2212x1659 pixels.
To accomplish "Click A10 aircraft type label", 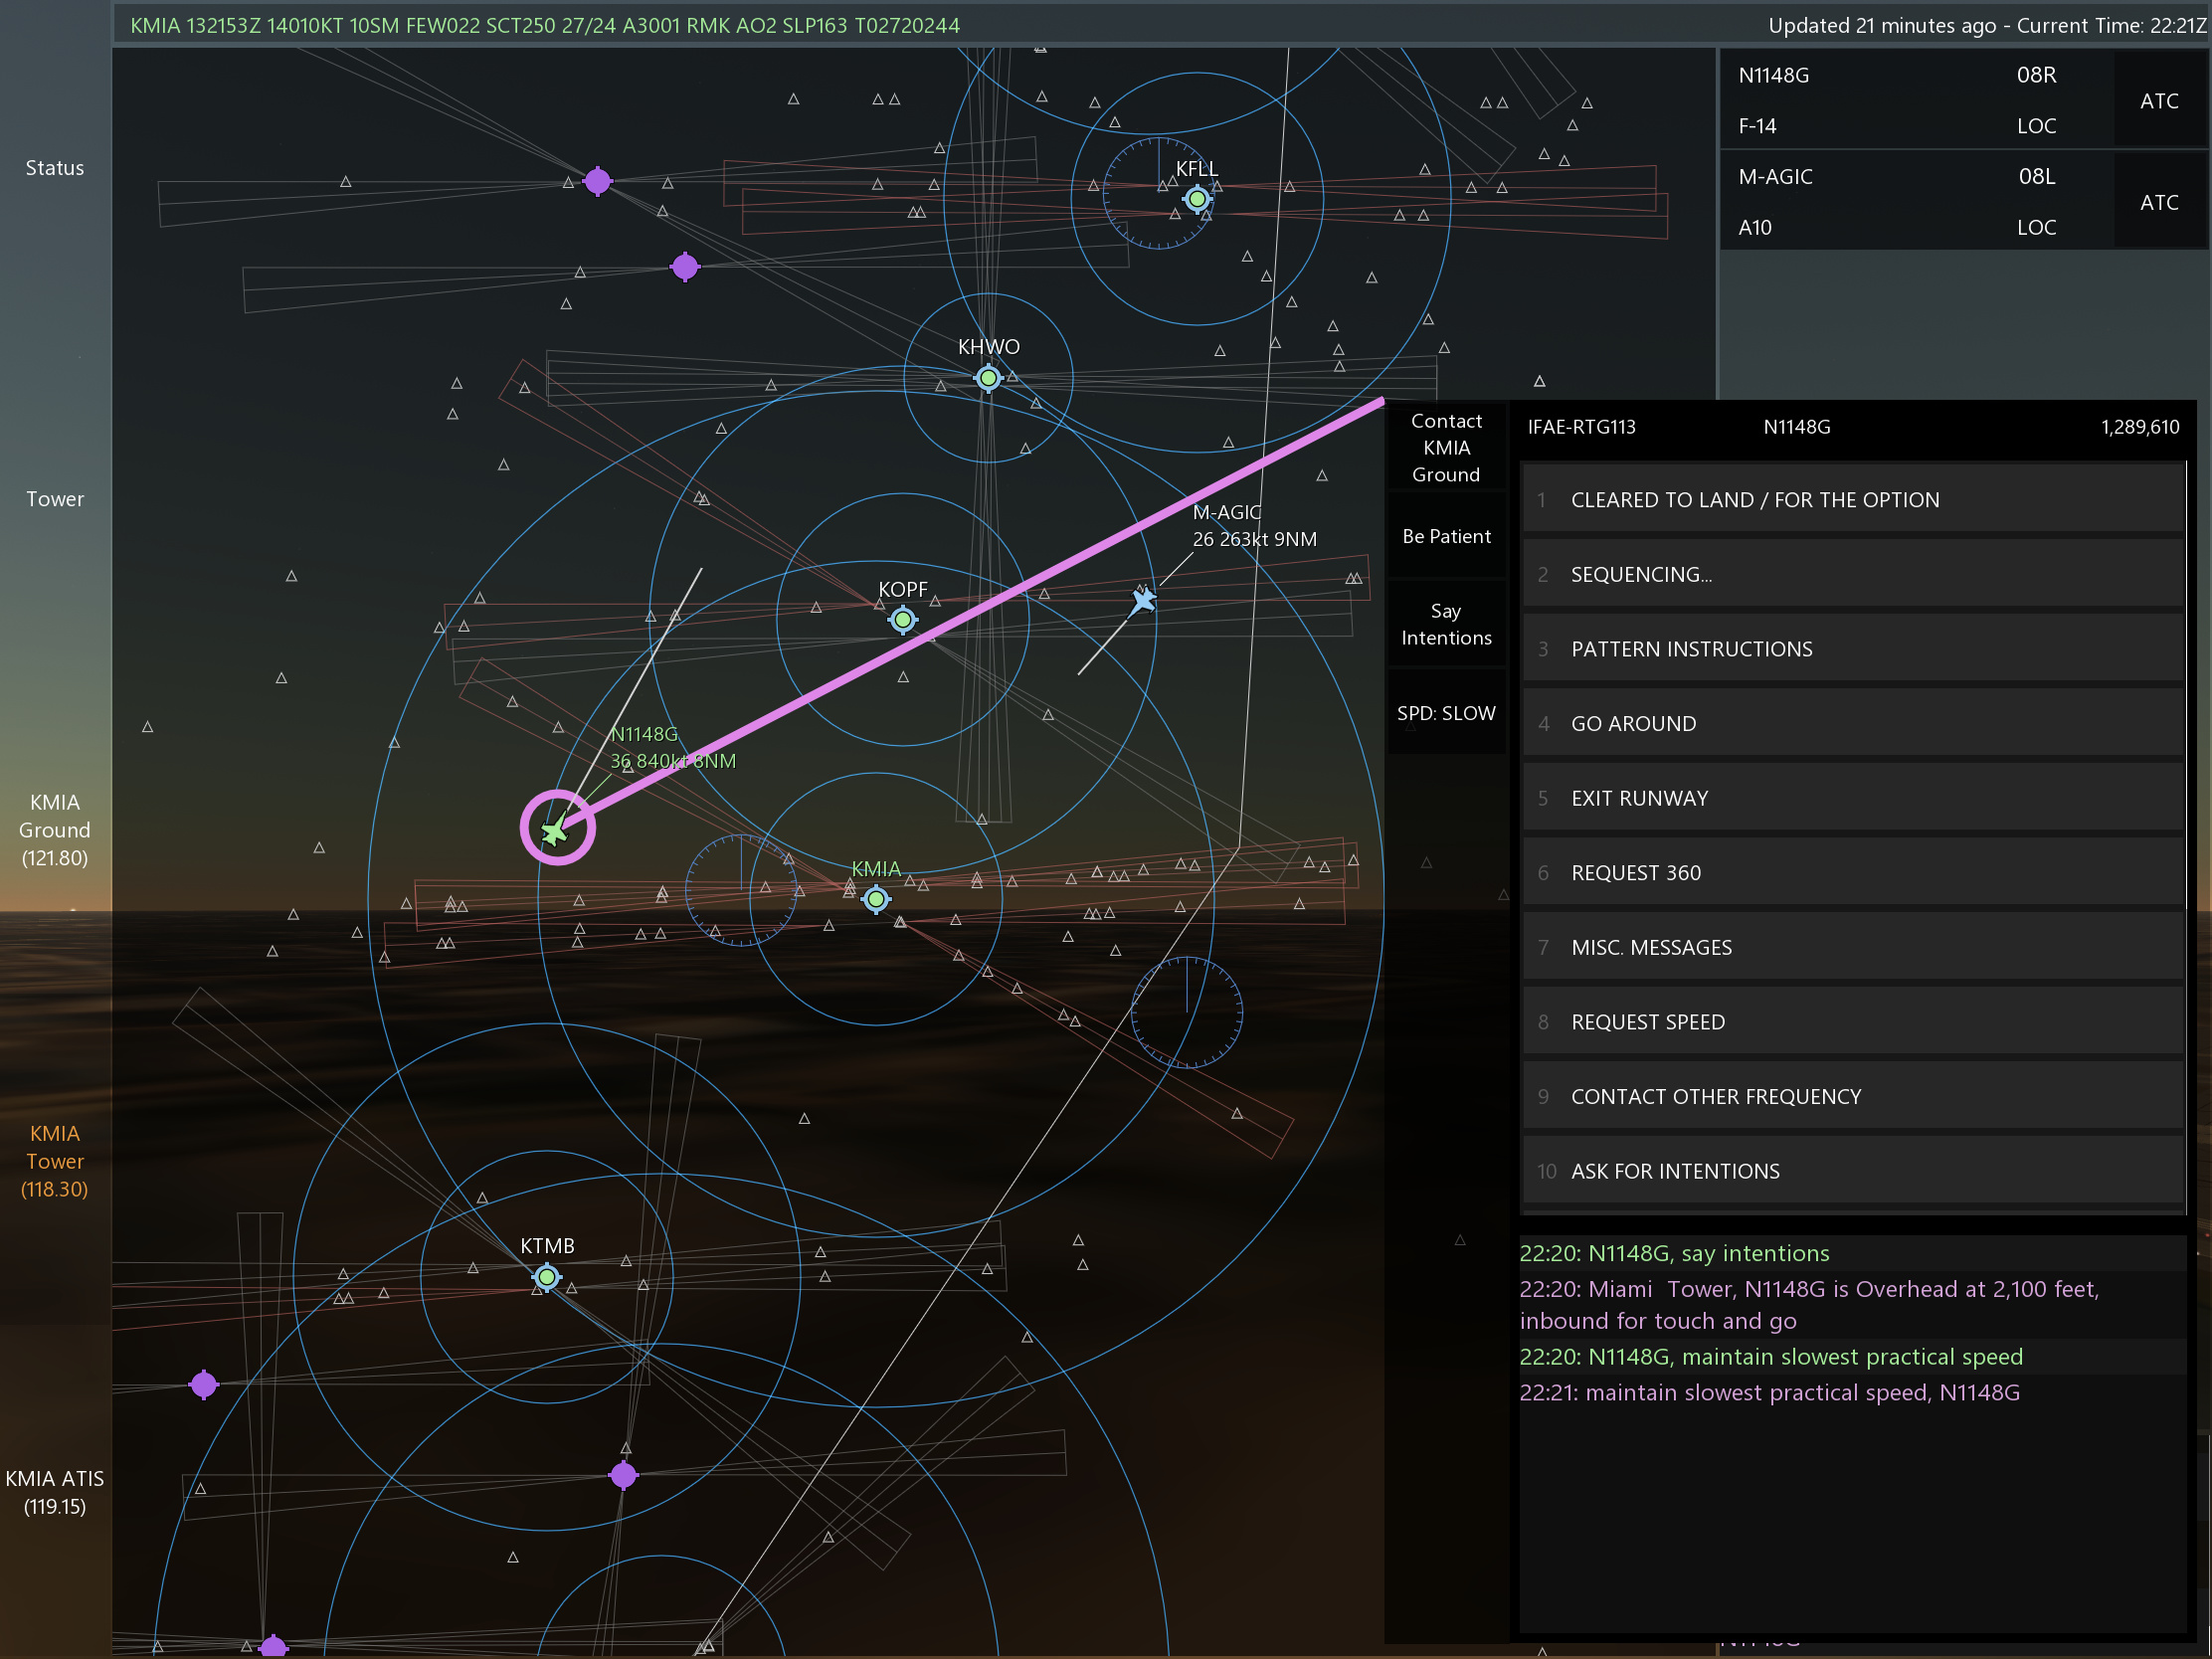I will pyautogui.click(x=1755, y=227).
